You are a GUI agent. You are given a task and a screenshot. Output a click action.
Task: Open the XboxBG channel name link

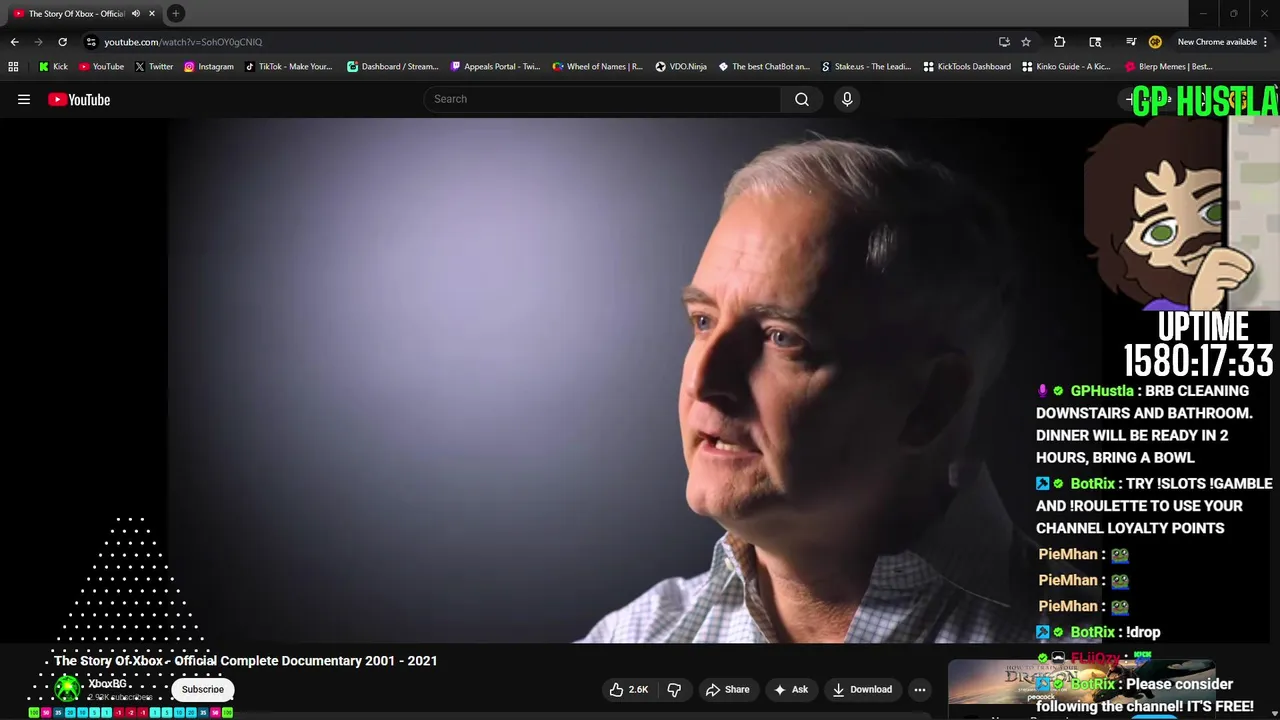click(107, 684)
